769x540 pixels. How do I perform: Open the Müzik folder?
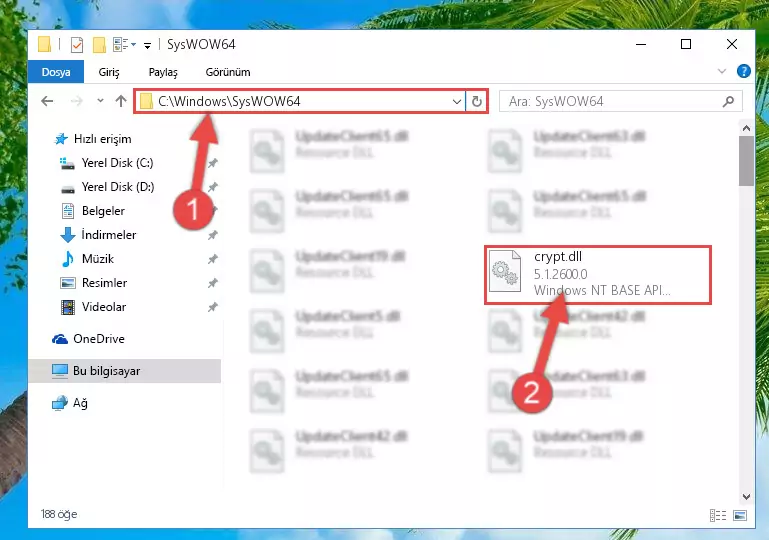pos(87,259)
